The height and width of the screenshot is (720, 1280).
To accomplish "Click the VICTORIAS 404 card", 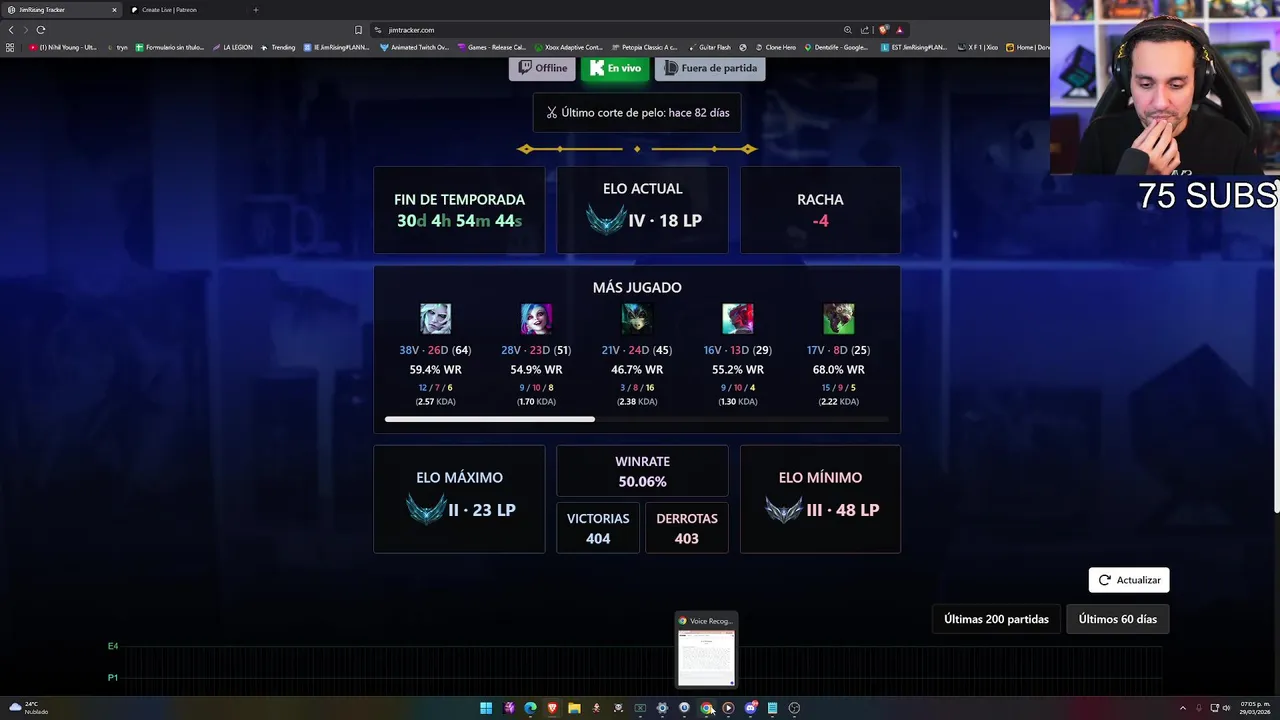I will coord(598,528).
